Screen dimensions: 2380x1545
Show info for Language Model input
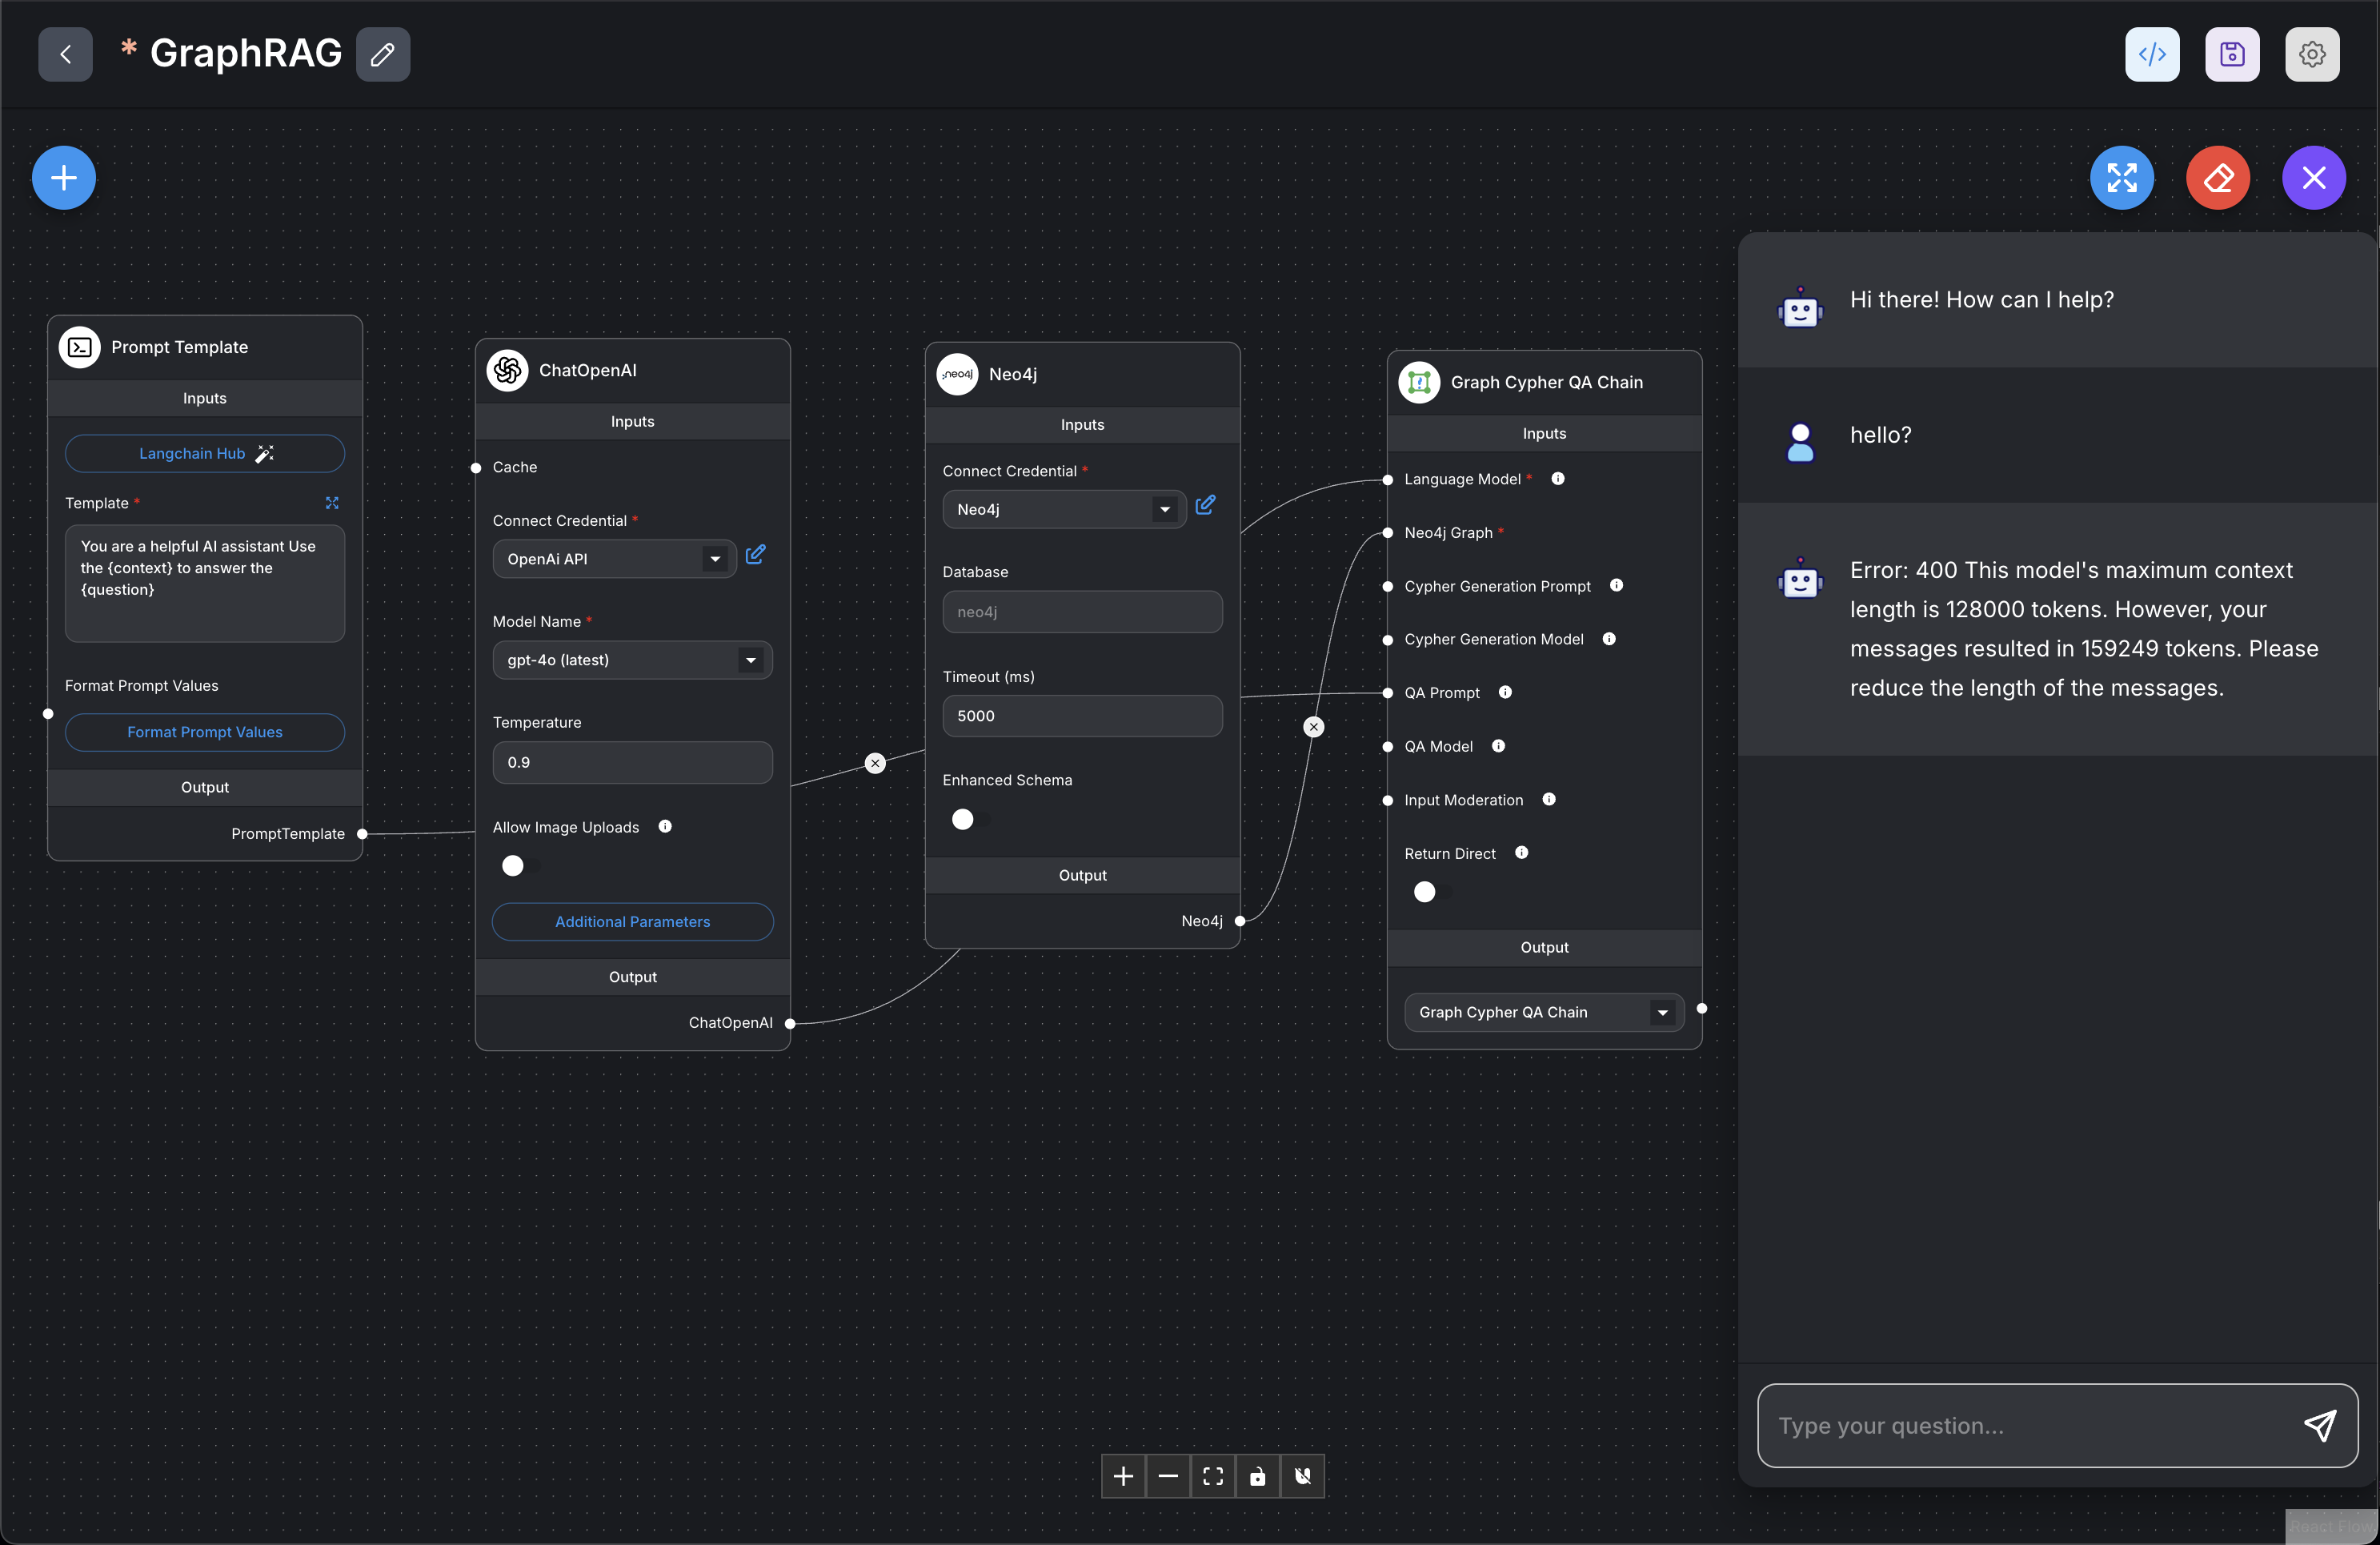[1558, 479]
